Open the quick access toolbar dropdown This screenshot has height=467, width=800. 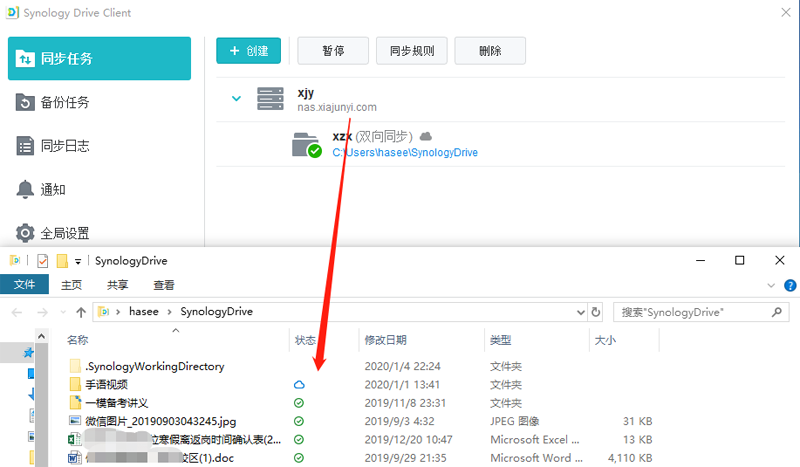[x=78, y=261]
